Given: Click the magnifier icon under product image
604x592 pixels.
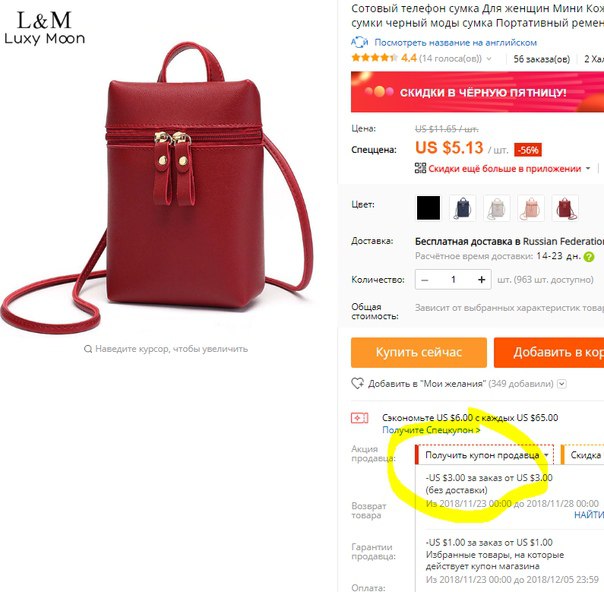Looking at the screenshot, I should coord(88,349).
